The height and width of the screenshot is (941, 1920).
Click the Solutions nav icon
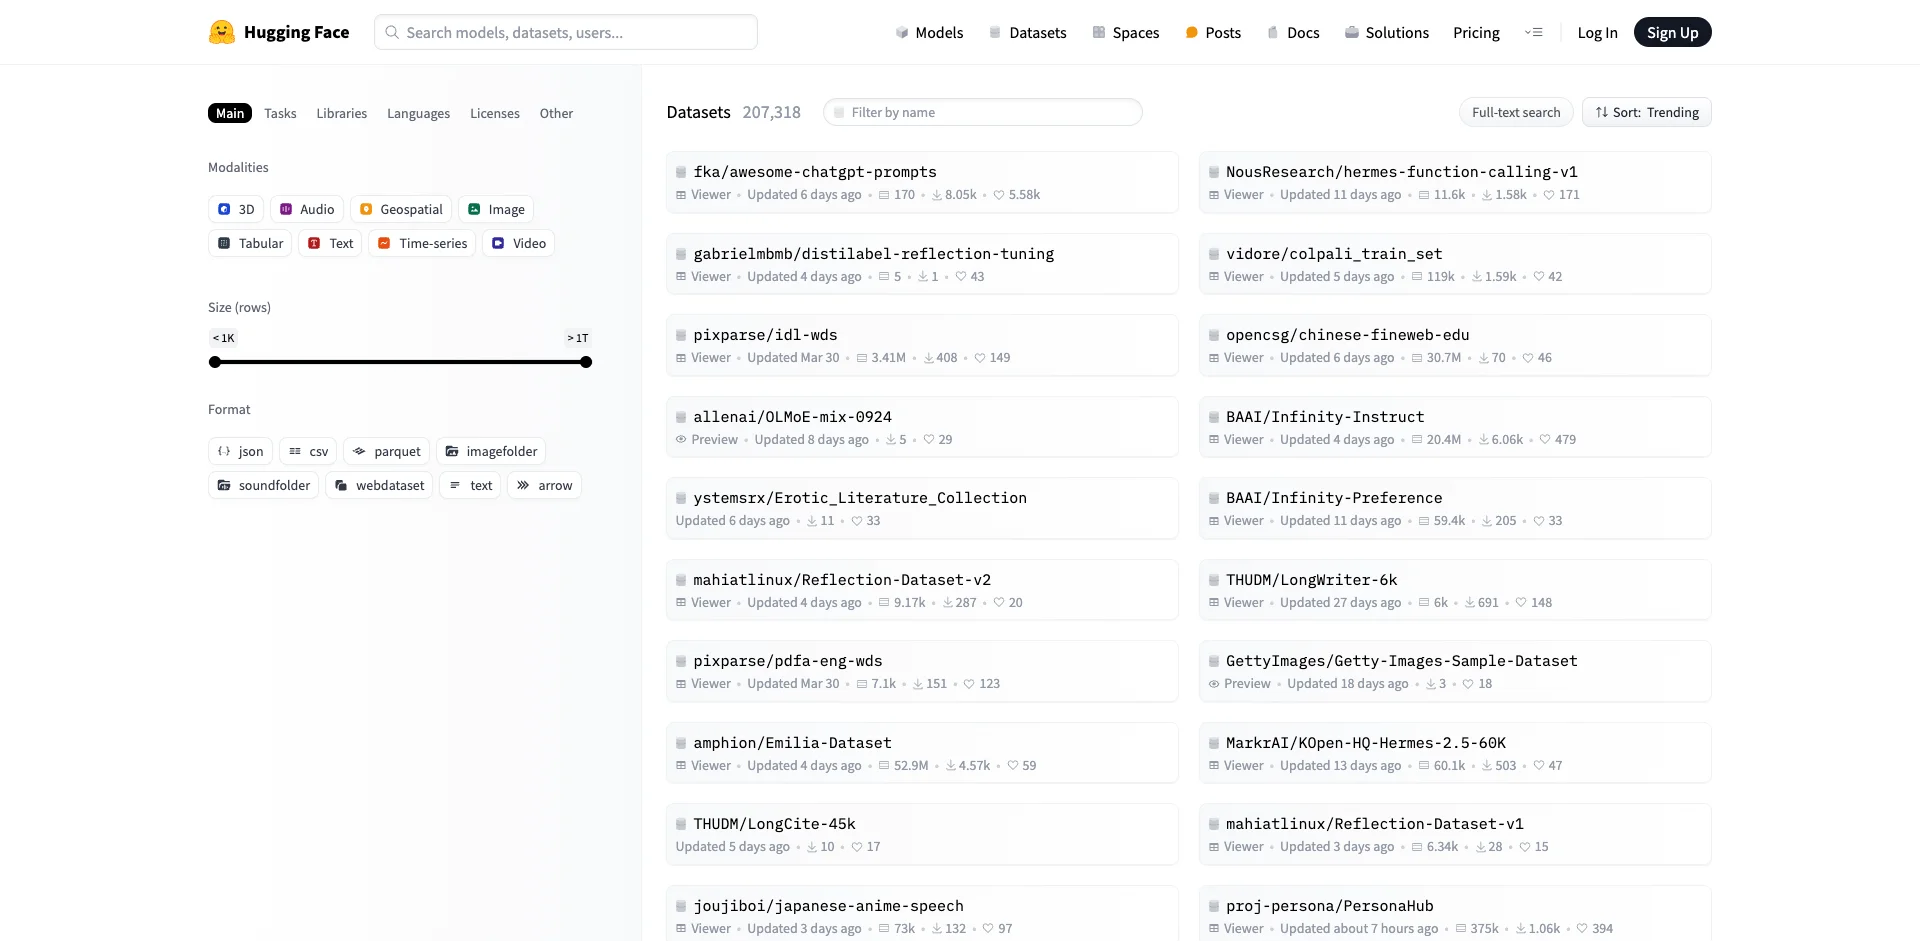click(x=1352, y=32)
